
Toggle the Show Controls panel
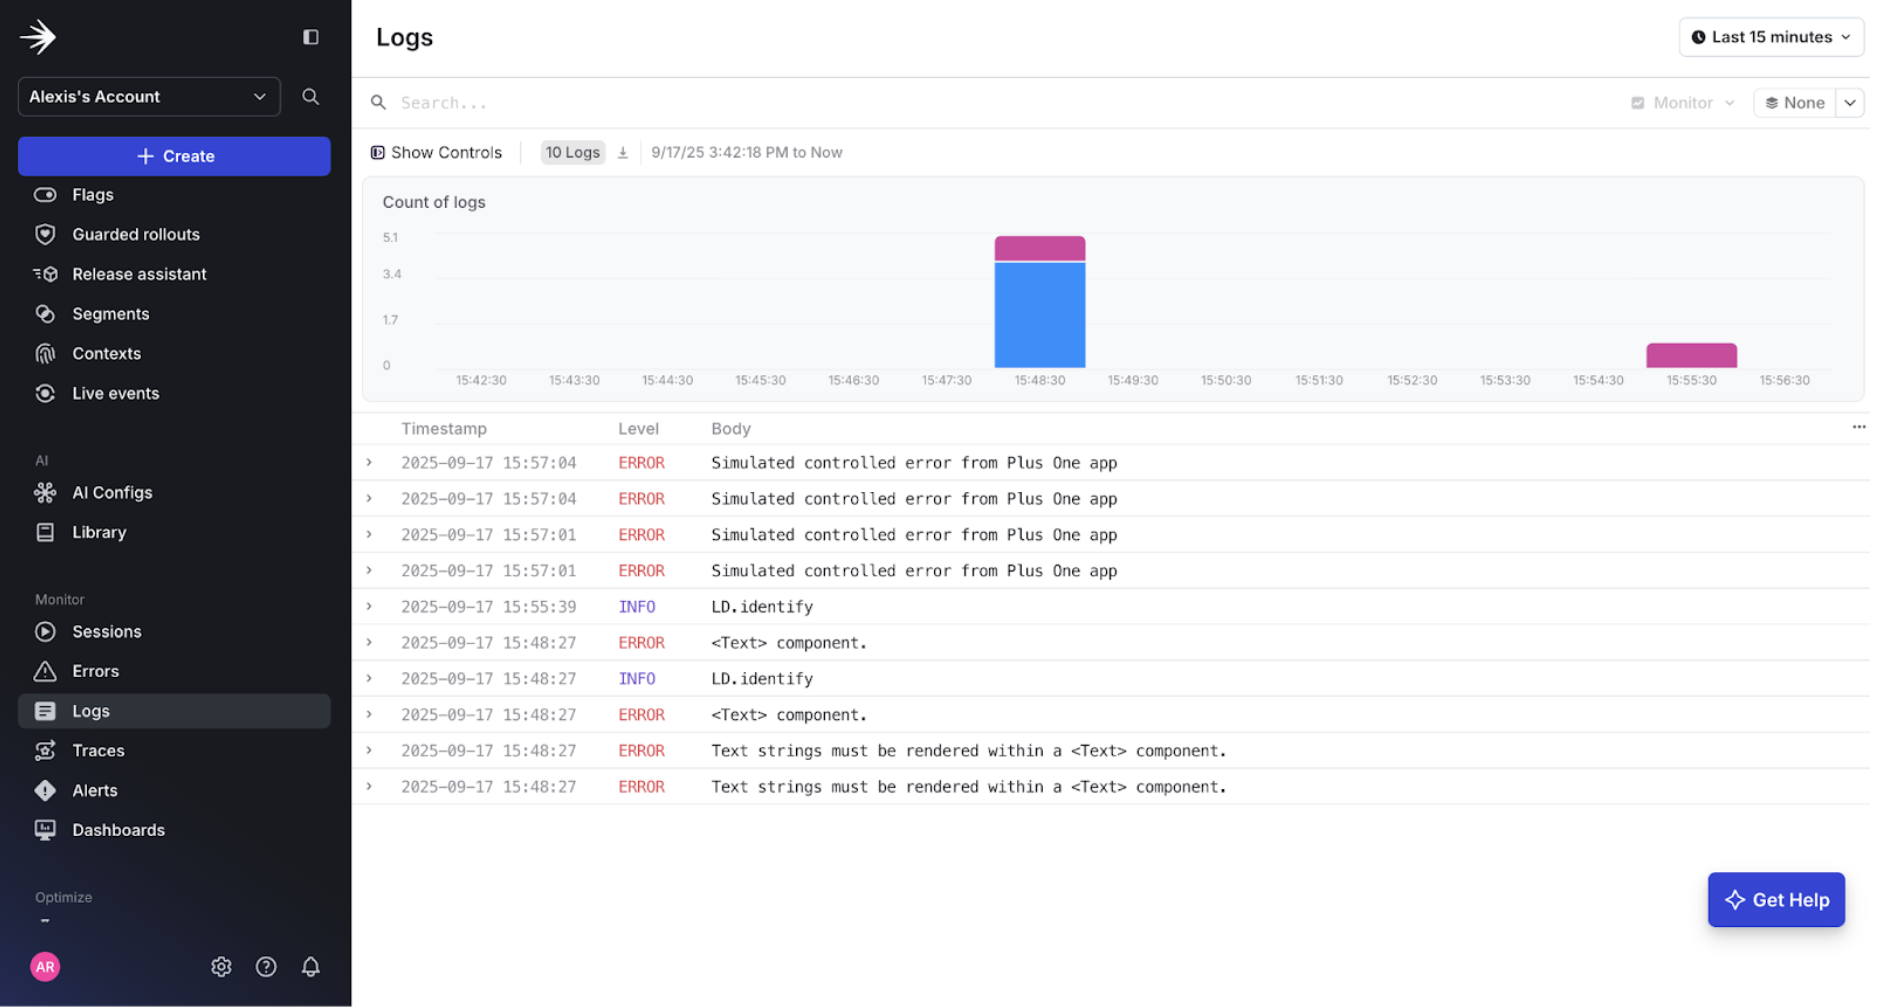436,152
